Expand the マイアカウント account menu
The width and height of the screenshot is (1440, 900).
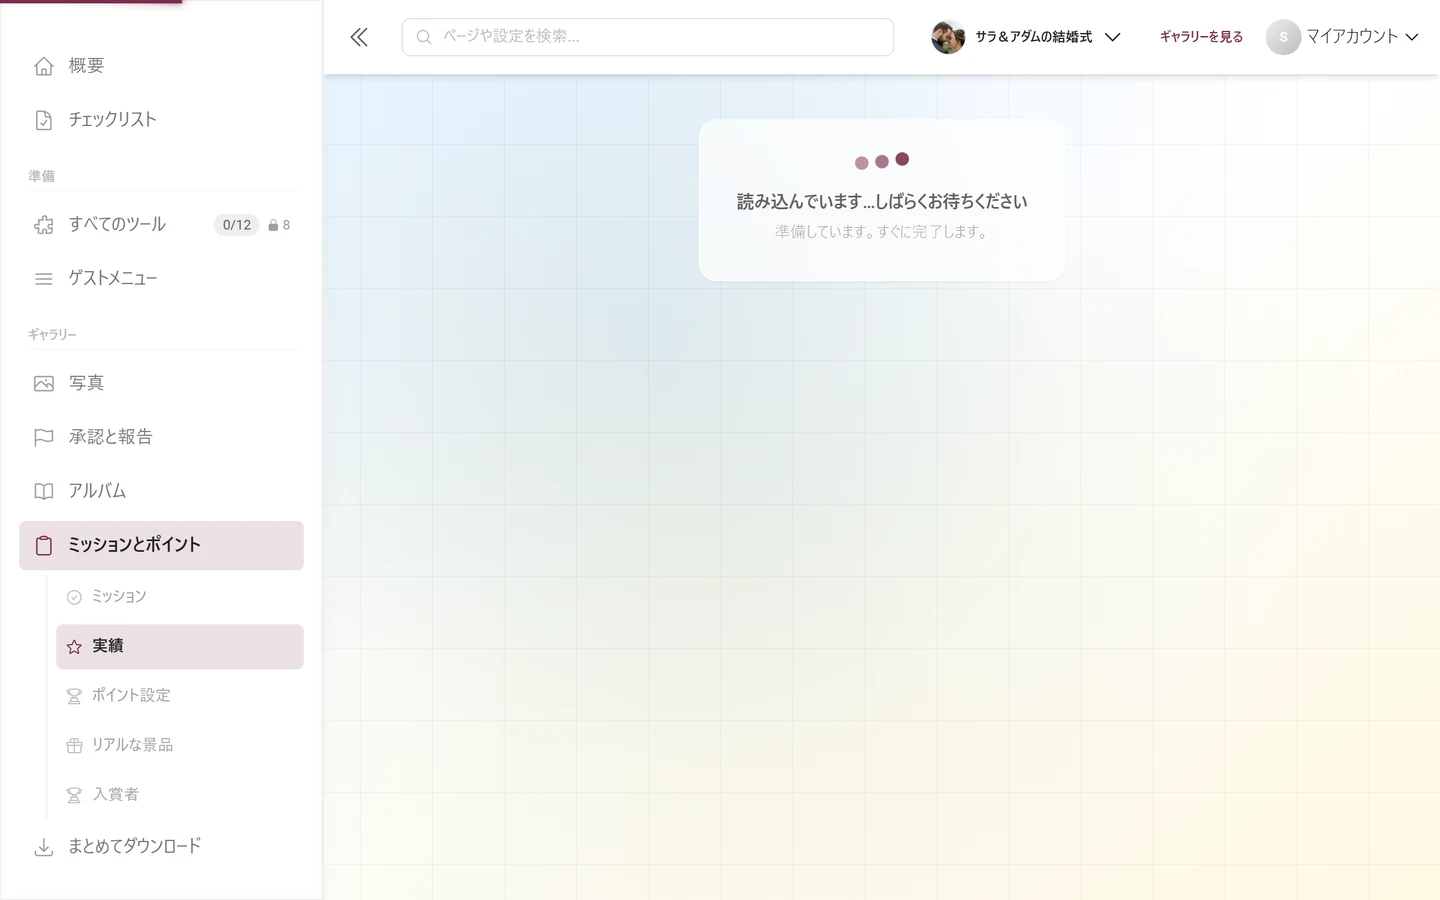tap(1342, 37)
